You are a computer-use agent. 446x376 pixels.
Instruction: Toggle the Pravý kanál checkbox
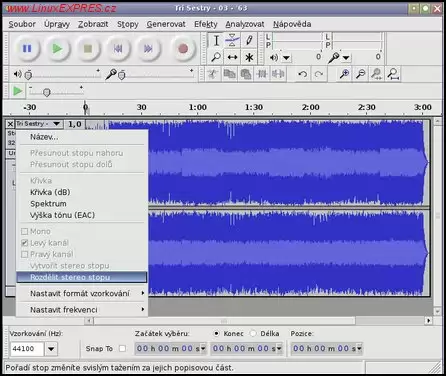click(x=24, y=254)
